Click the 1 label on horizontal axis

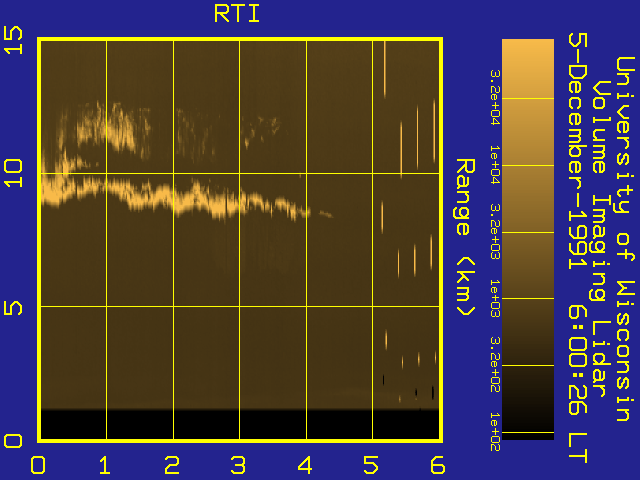click(x=104, y=465)
